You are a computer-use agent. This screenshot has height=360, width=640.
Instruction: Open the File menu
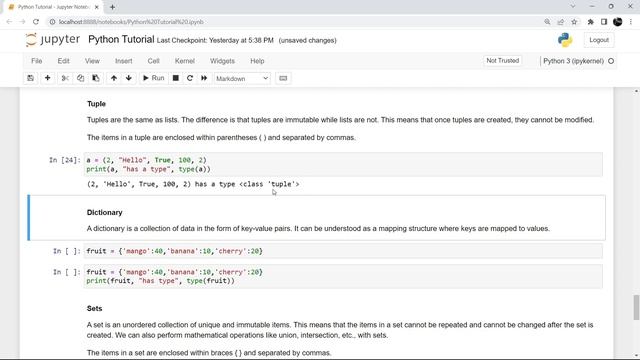click(x=37, y=61)
